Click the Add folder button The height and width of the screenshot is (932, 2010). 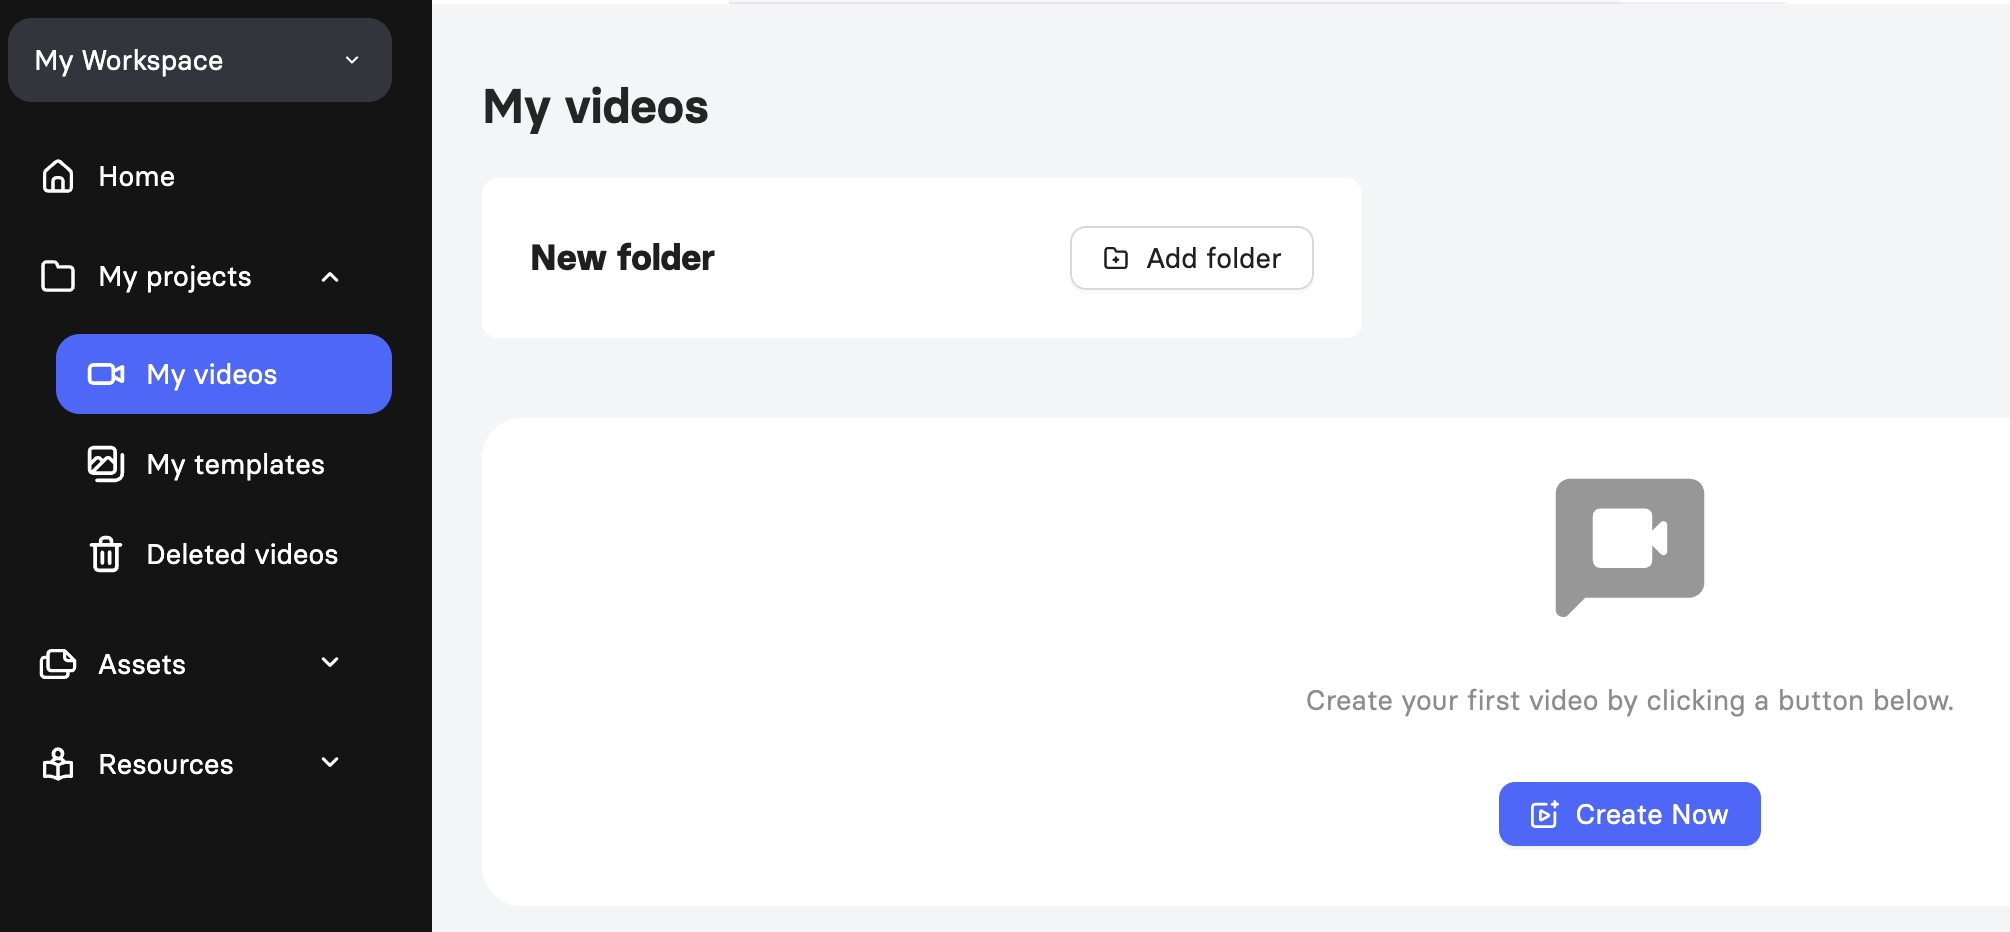click(1192, 258)
